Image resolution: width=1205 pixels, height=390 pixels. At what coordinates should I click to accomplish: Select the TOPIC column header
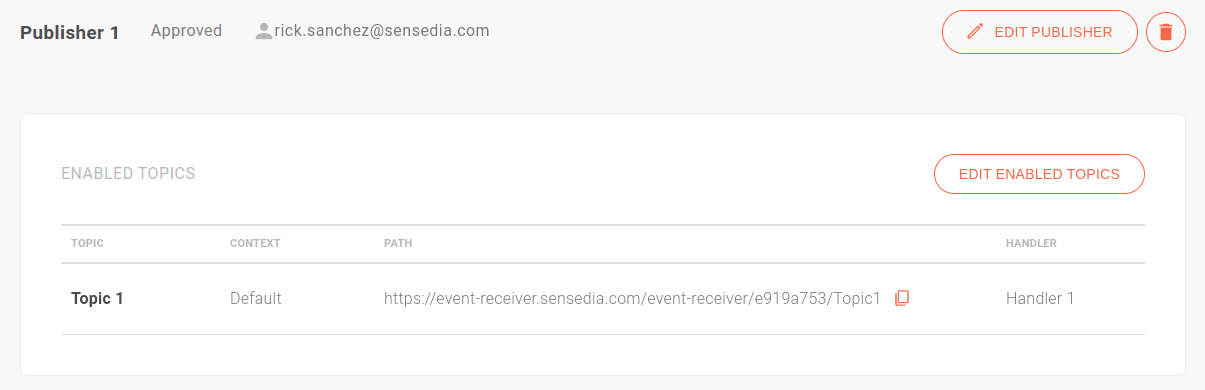tap(87, 243)
